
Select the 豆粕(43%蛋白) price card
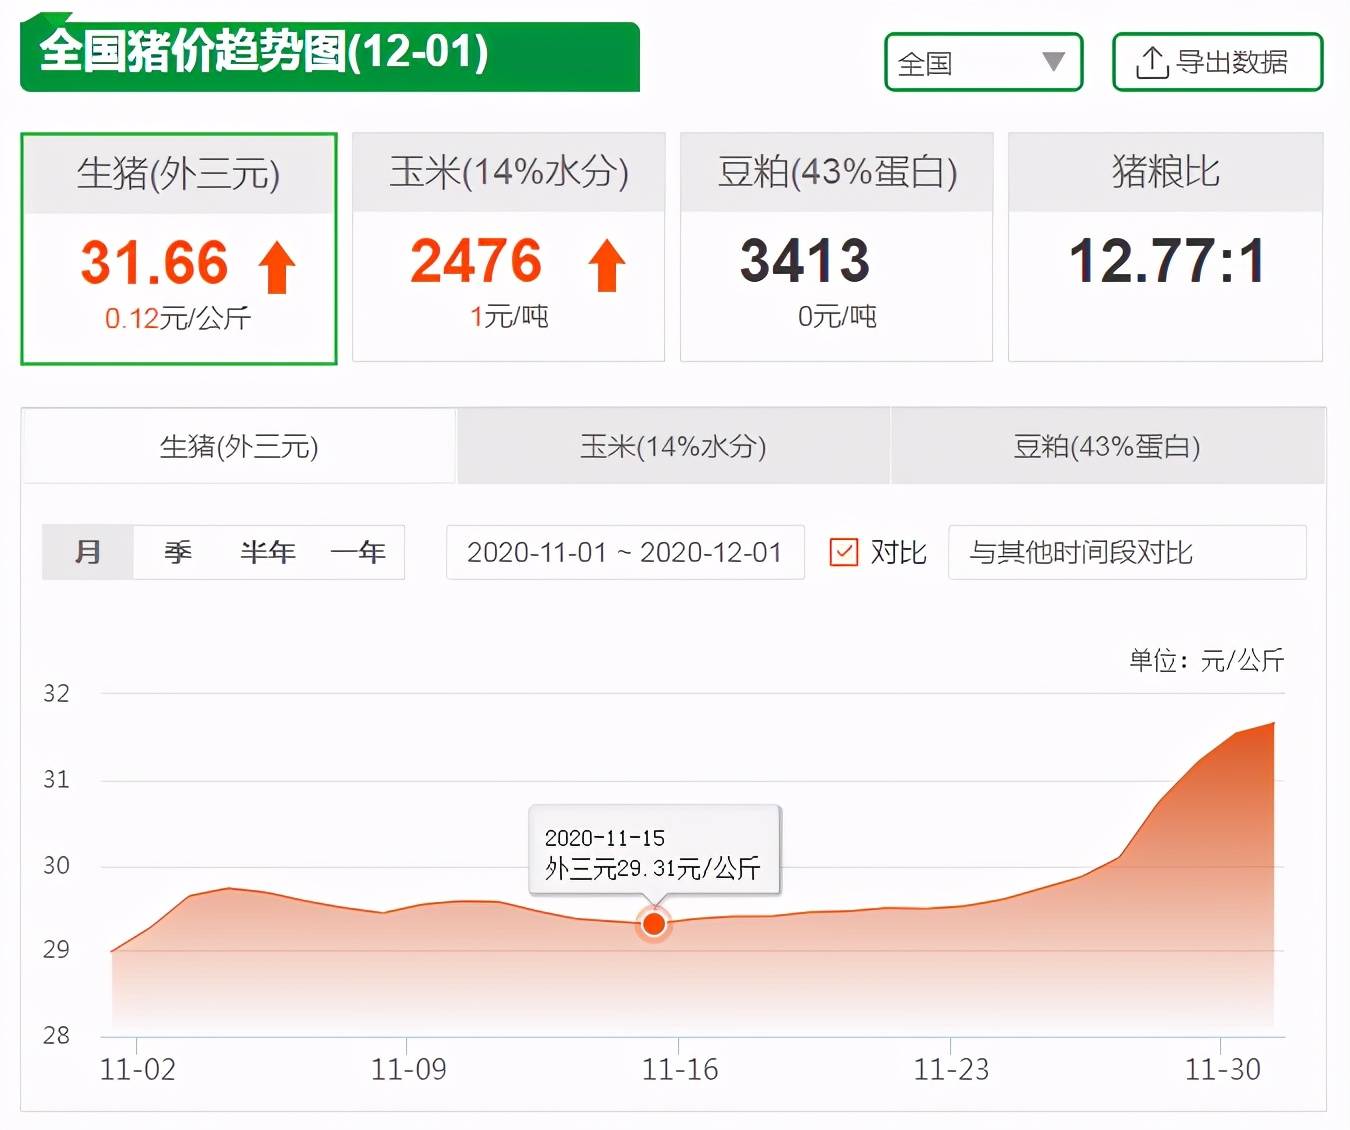point(837,247)
